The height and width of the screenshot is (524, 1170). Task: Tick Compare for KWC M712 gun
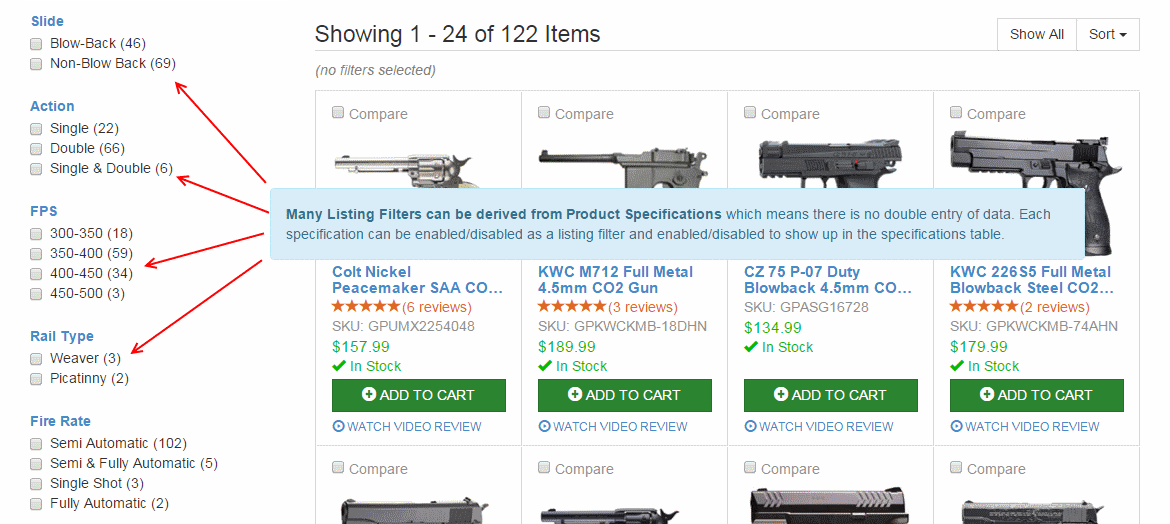click(x=544, y=113)
